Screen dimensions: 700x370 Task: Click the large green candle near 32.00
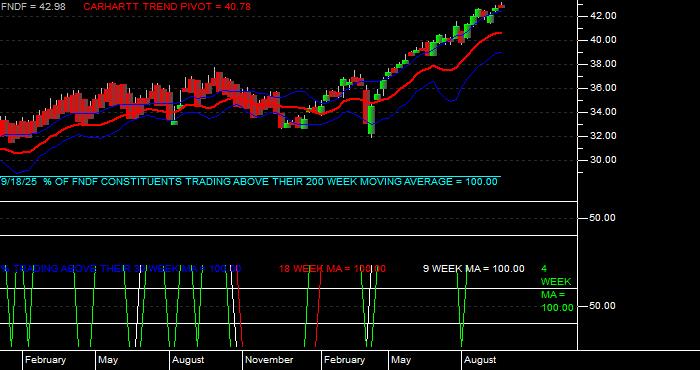pos(371,120)
